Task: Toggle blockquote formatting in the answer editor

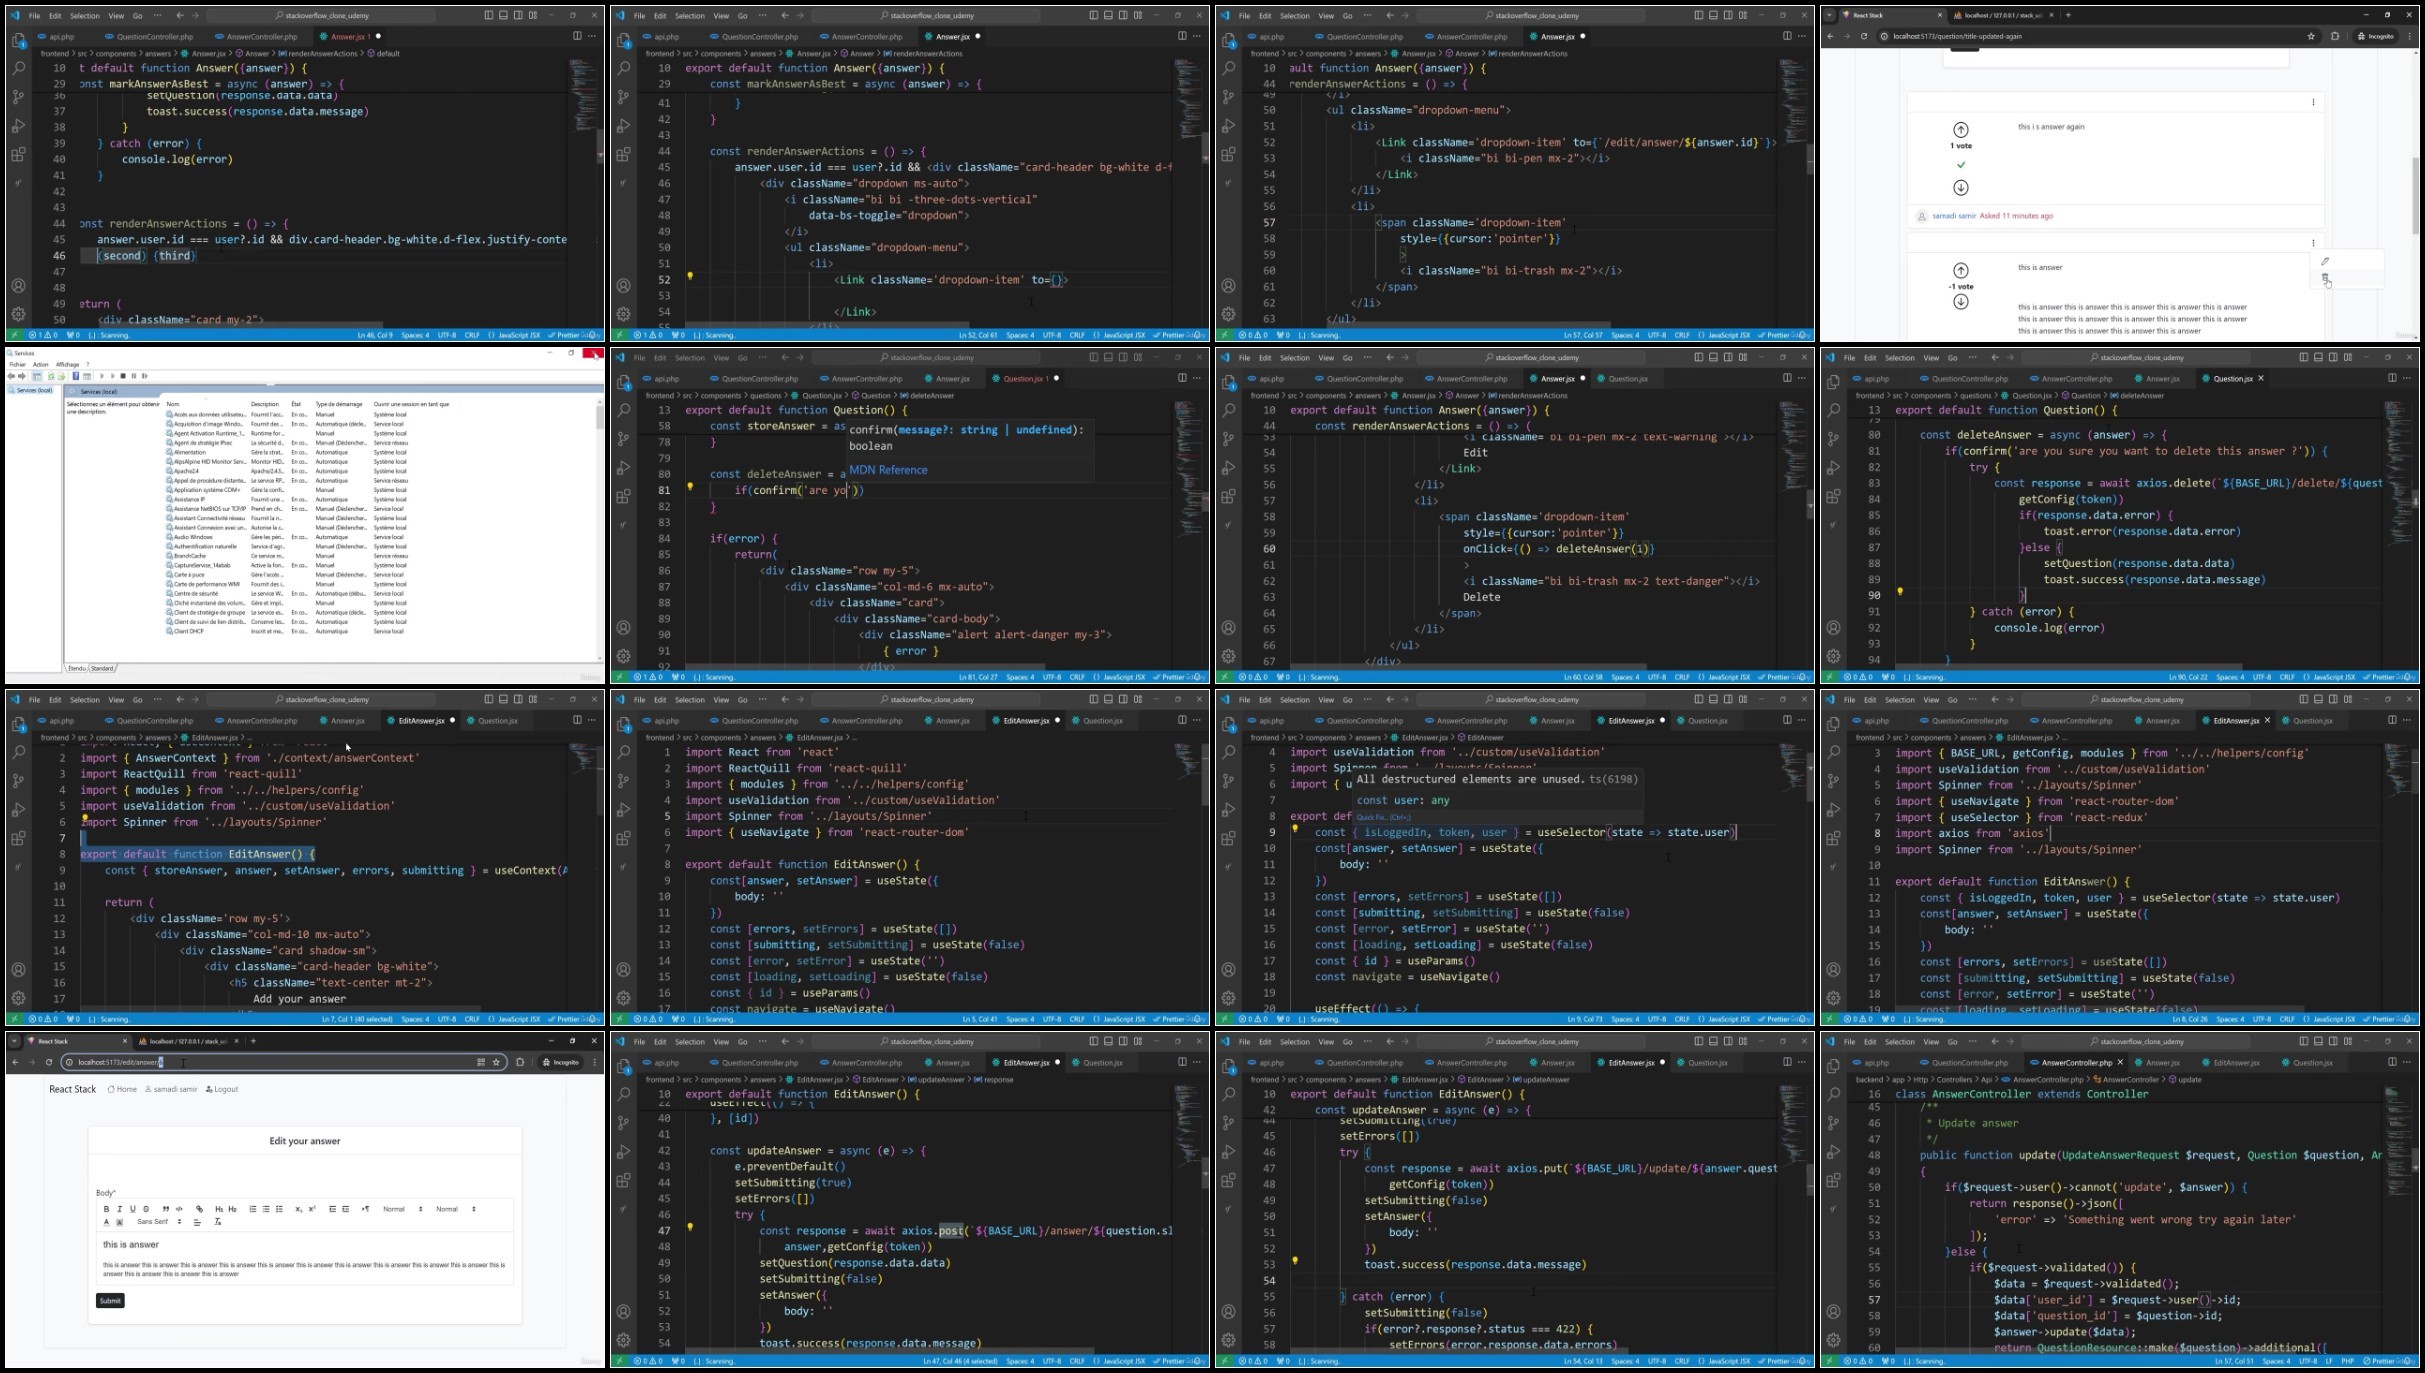Action: [x=166, y=1209]
